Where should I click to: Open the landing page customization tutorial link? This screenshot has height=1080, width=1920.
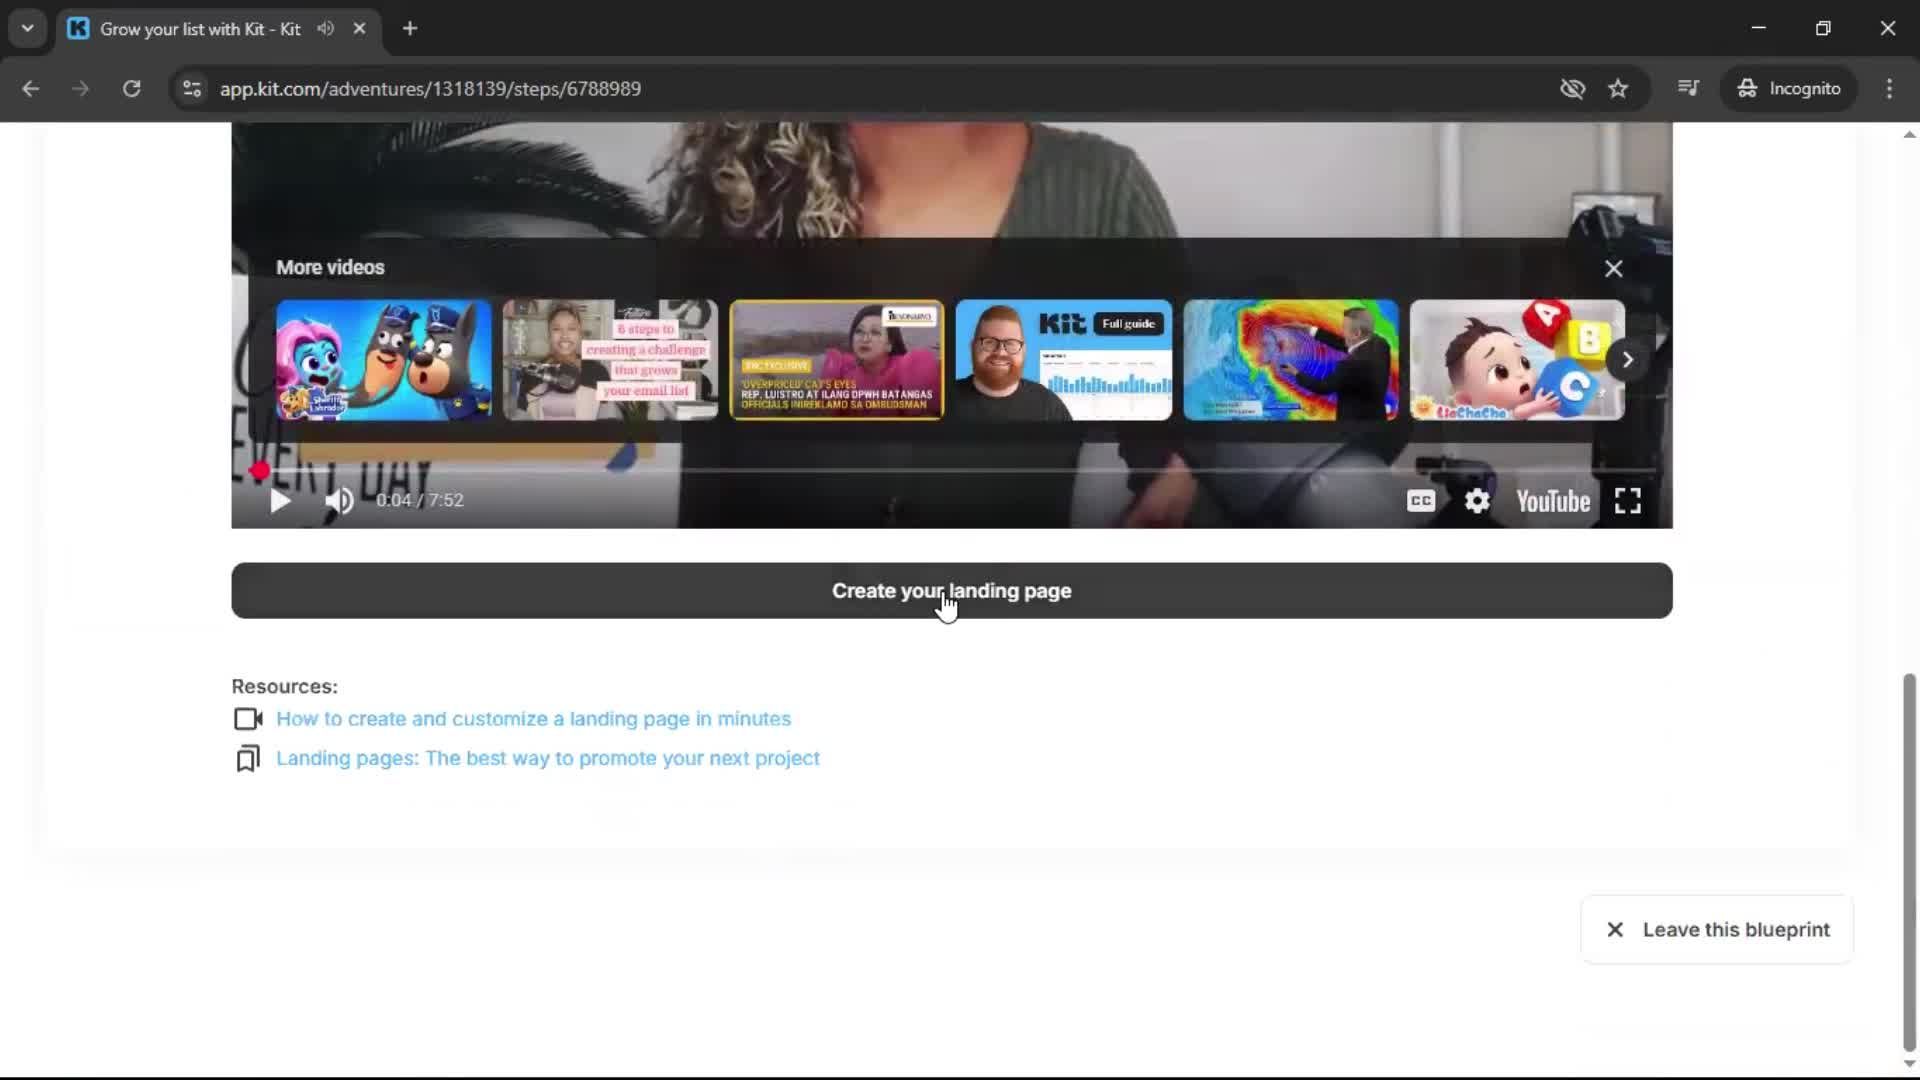535,718
